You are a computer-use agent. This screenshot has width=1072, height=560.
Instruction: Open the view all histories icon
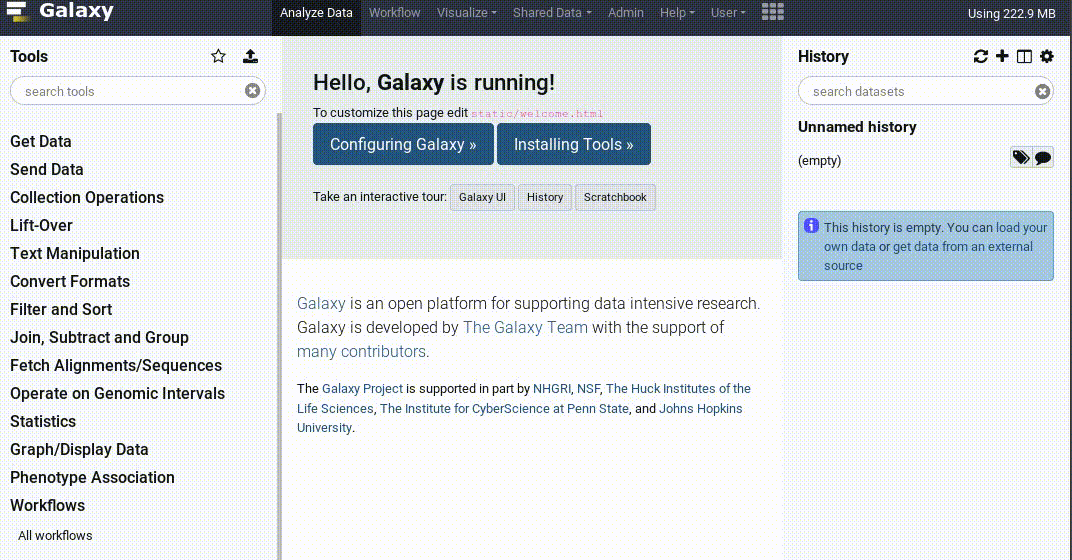point(1024,57)
